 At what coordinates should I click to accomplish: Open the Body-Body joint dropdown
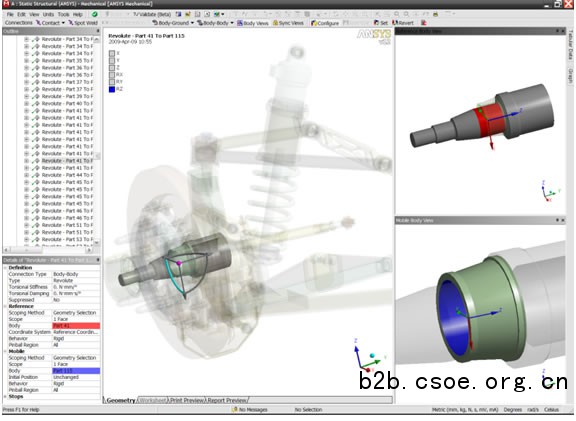tap(215, 23)
